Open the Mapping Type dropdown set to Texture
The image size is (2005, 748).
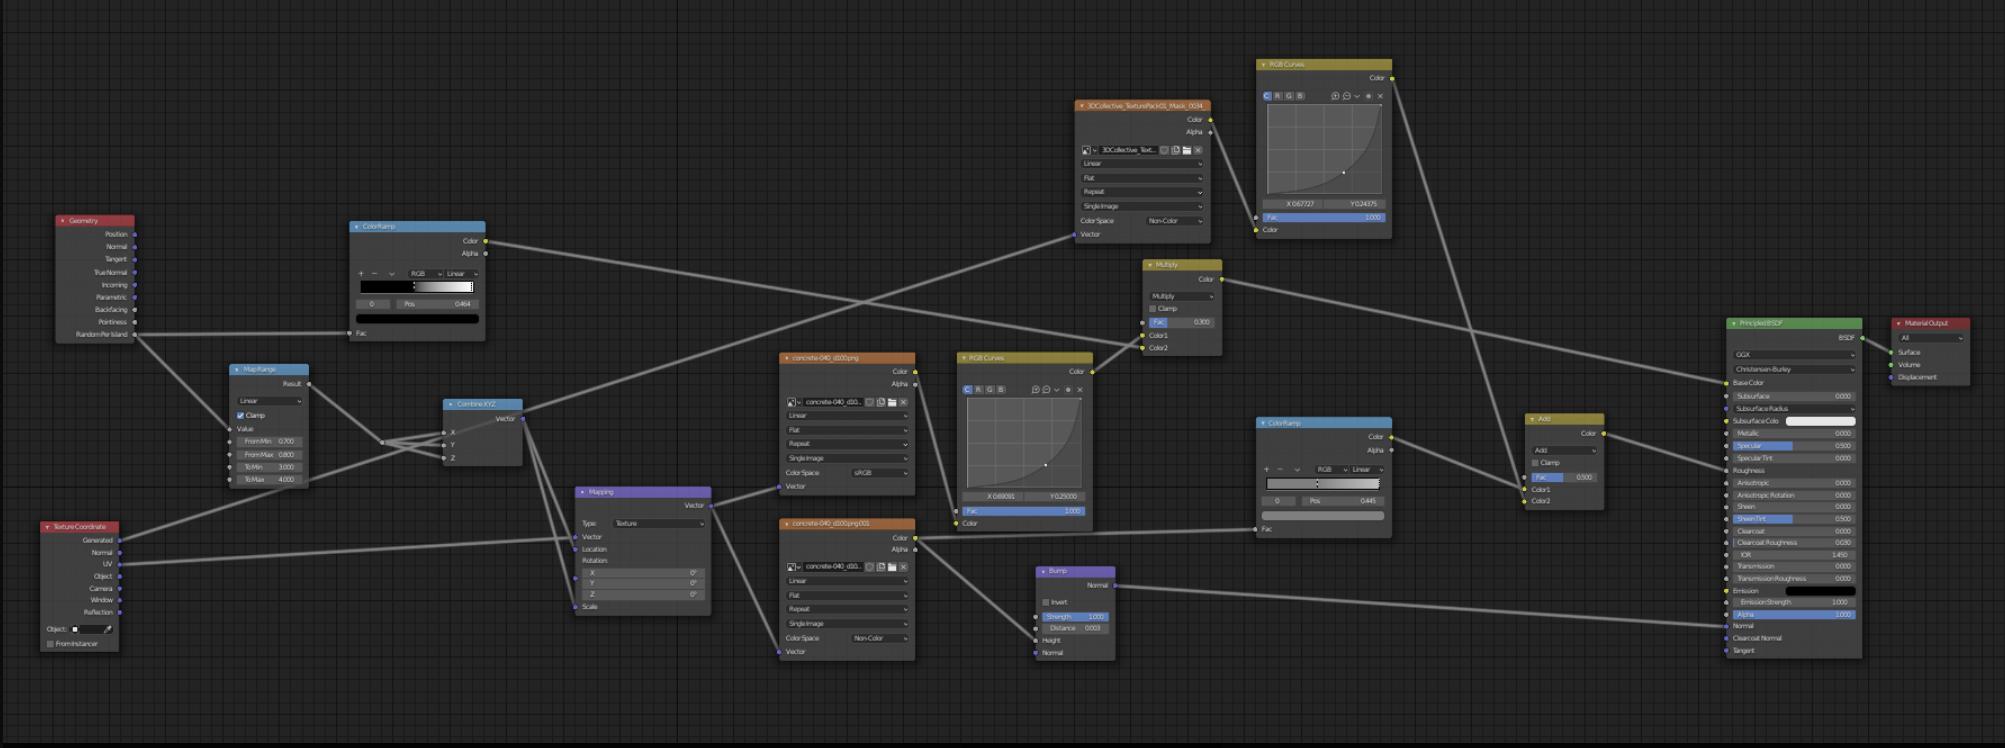pos(658,523)
